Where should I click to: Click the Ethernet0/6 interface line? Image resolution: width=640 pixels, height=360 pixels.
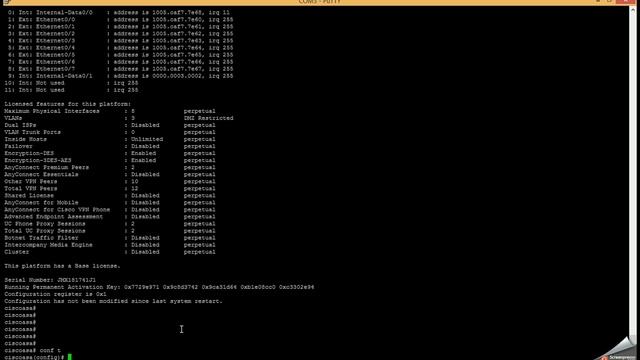(119, 62)
